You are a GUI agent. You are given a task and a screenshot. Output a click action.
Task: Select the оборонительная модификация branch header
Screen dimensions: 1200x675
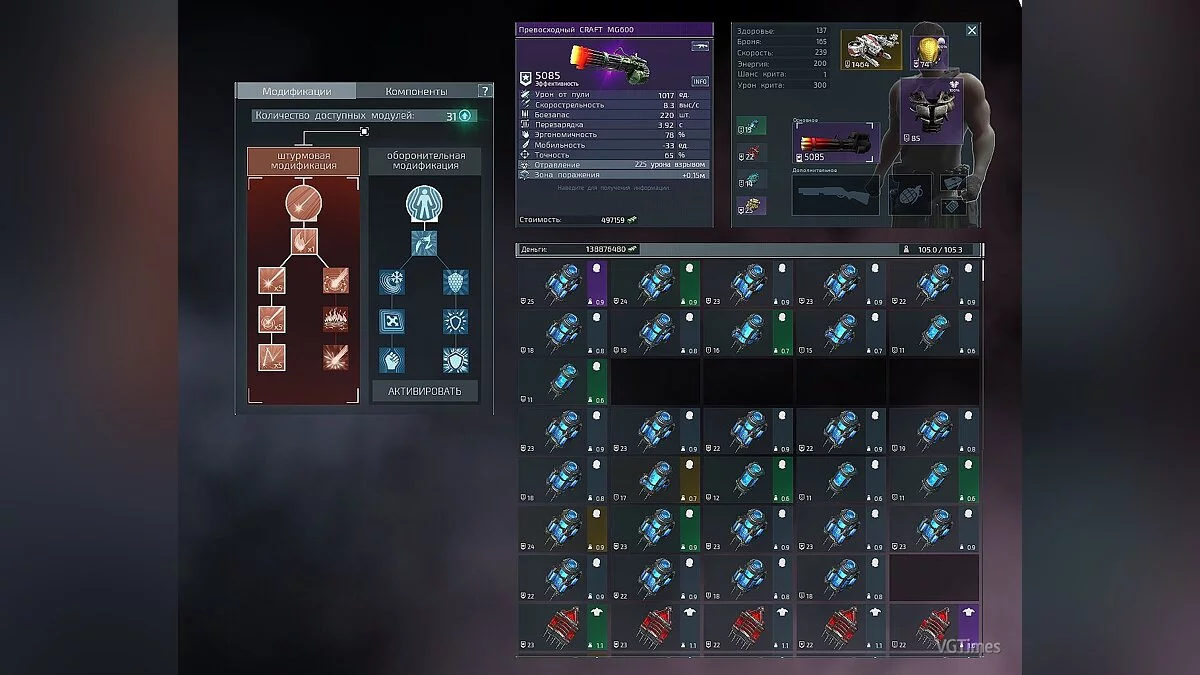click(x=425, y=161)
